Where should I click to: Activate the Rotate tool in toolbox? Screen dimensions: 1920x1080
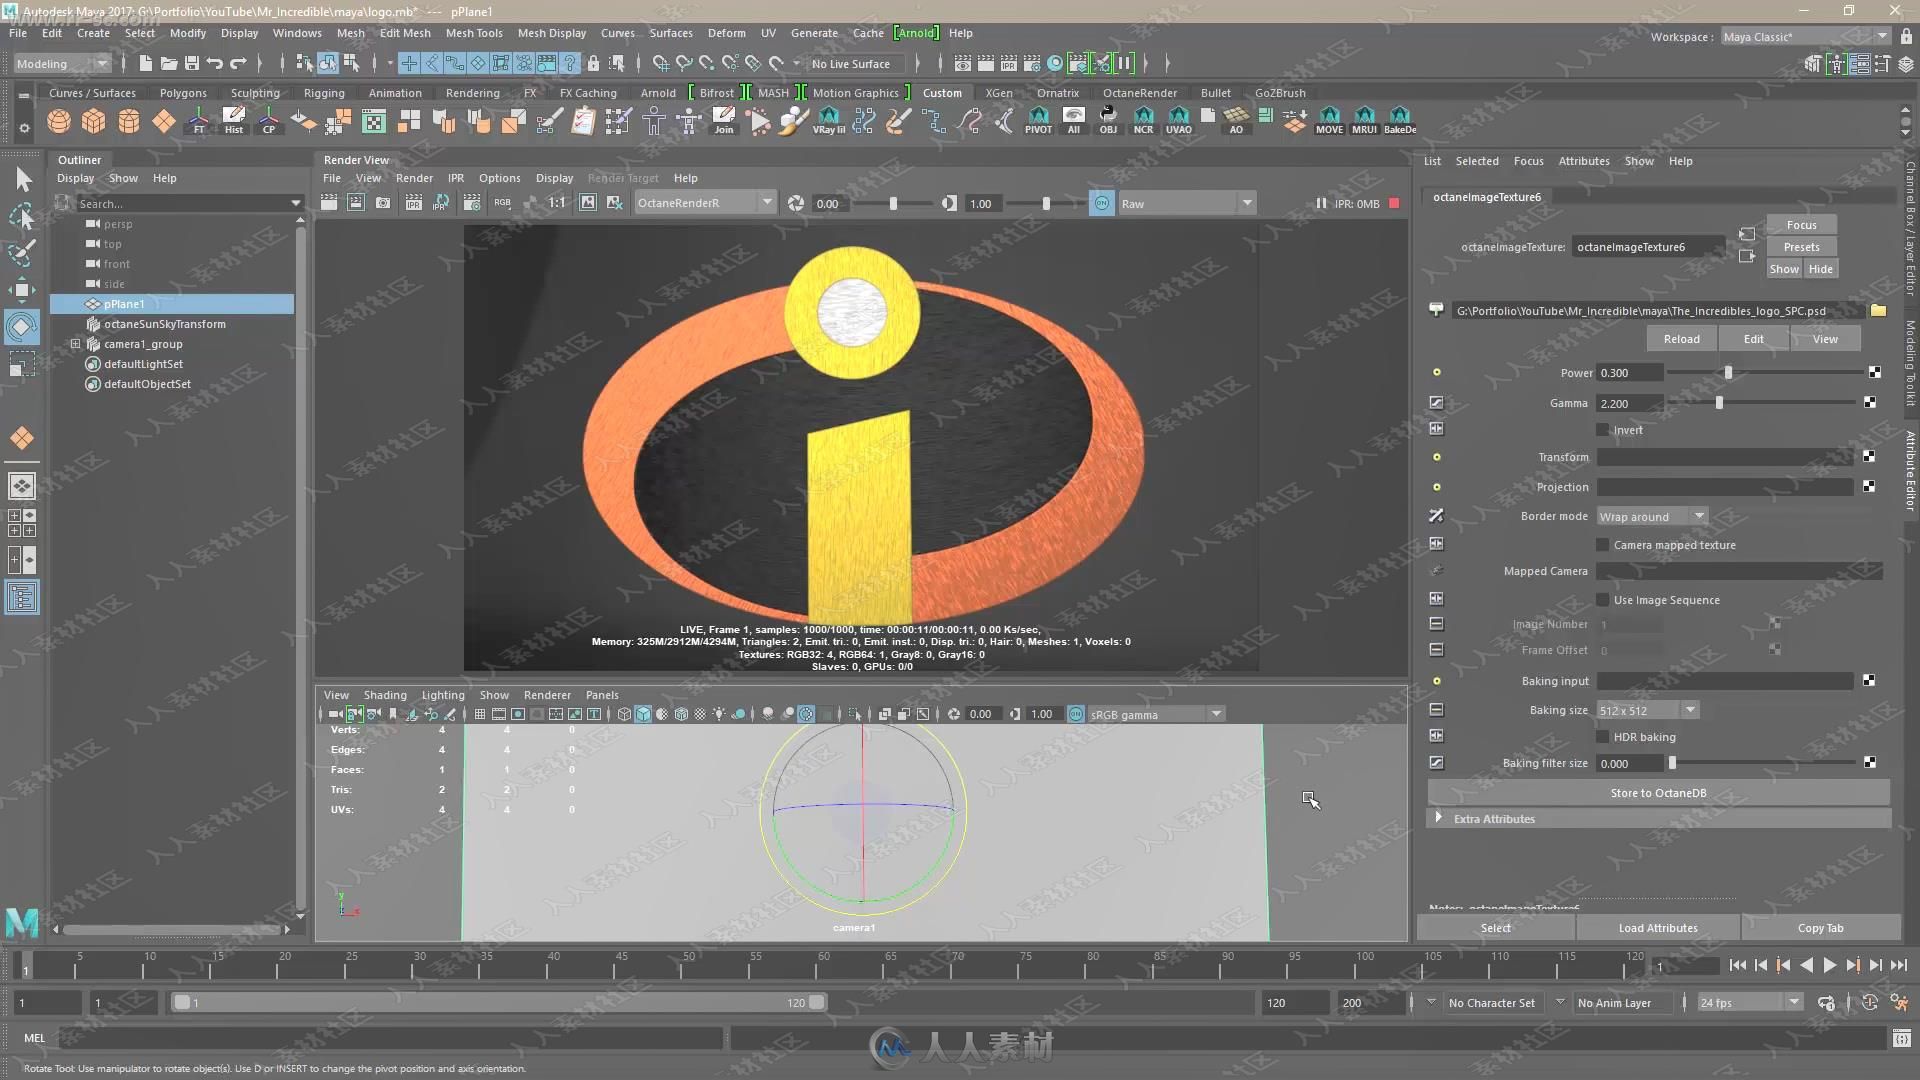[x=22, y=327]
